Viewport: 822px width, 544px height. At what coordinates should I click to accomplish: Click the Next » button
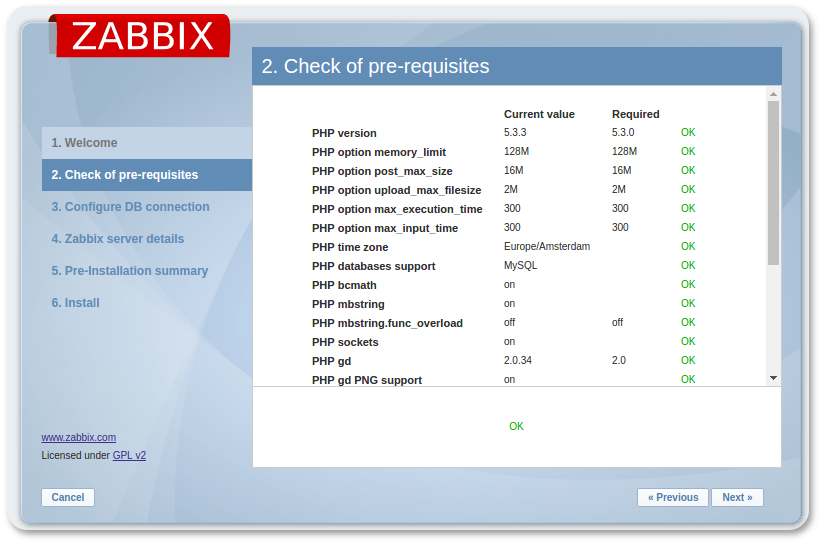pyautogui.click(x=737, y=497)
